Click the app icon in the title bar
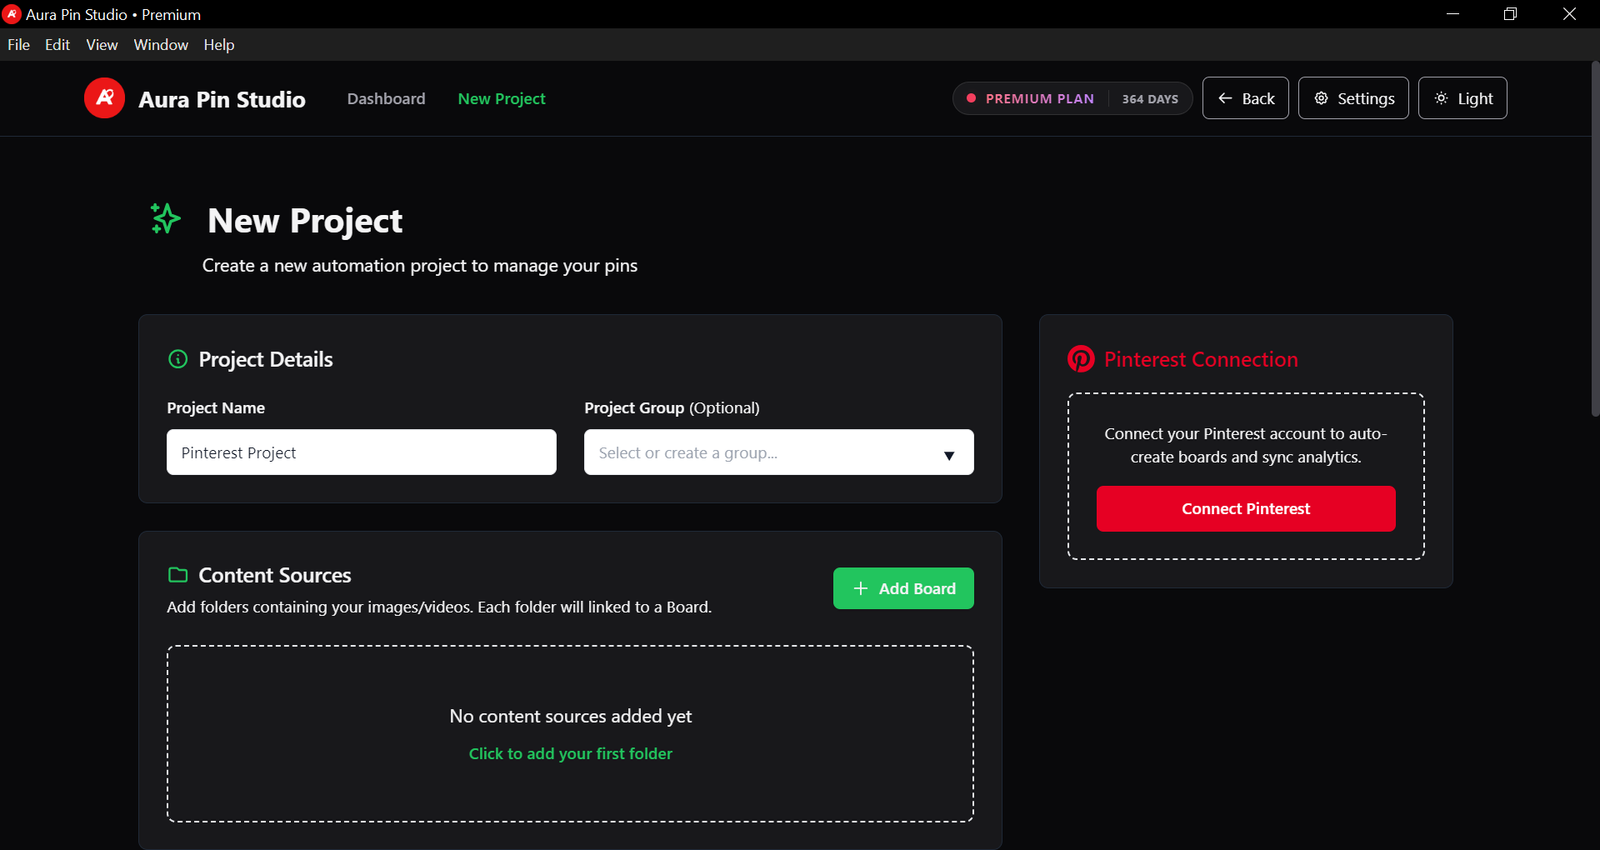Viewport: 1600px width, 850px height. (12, 14)
